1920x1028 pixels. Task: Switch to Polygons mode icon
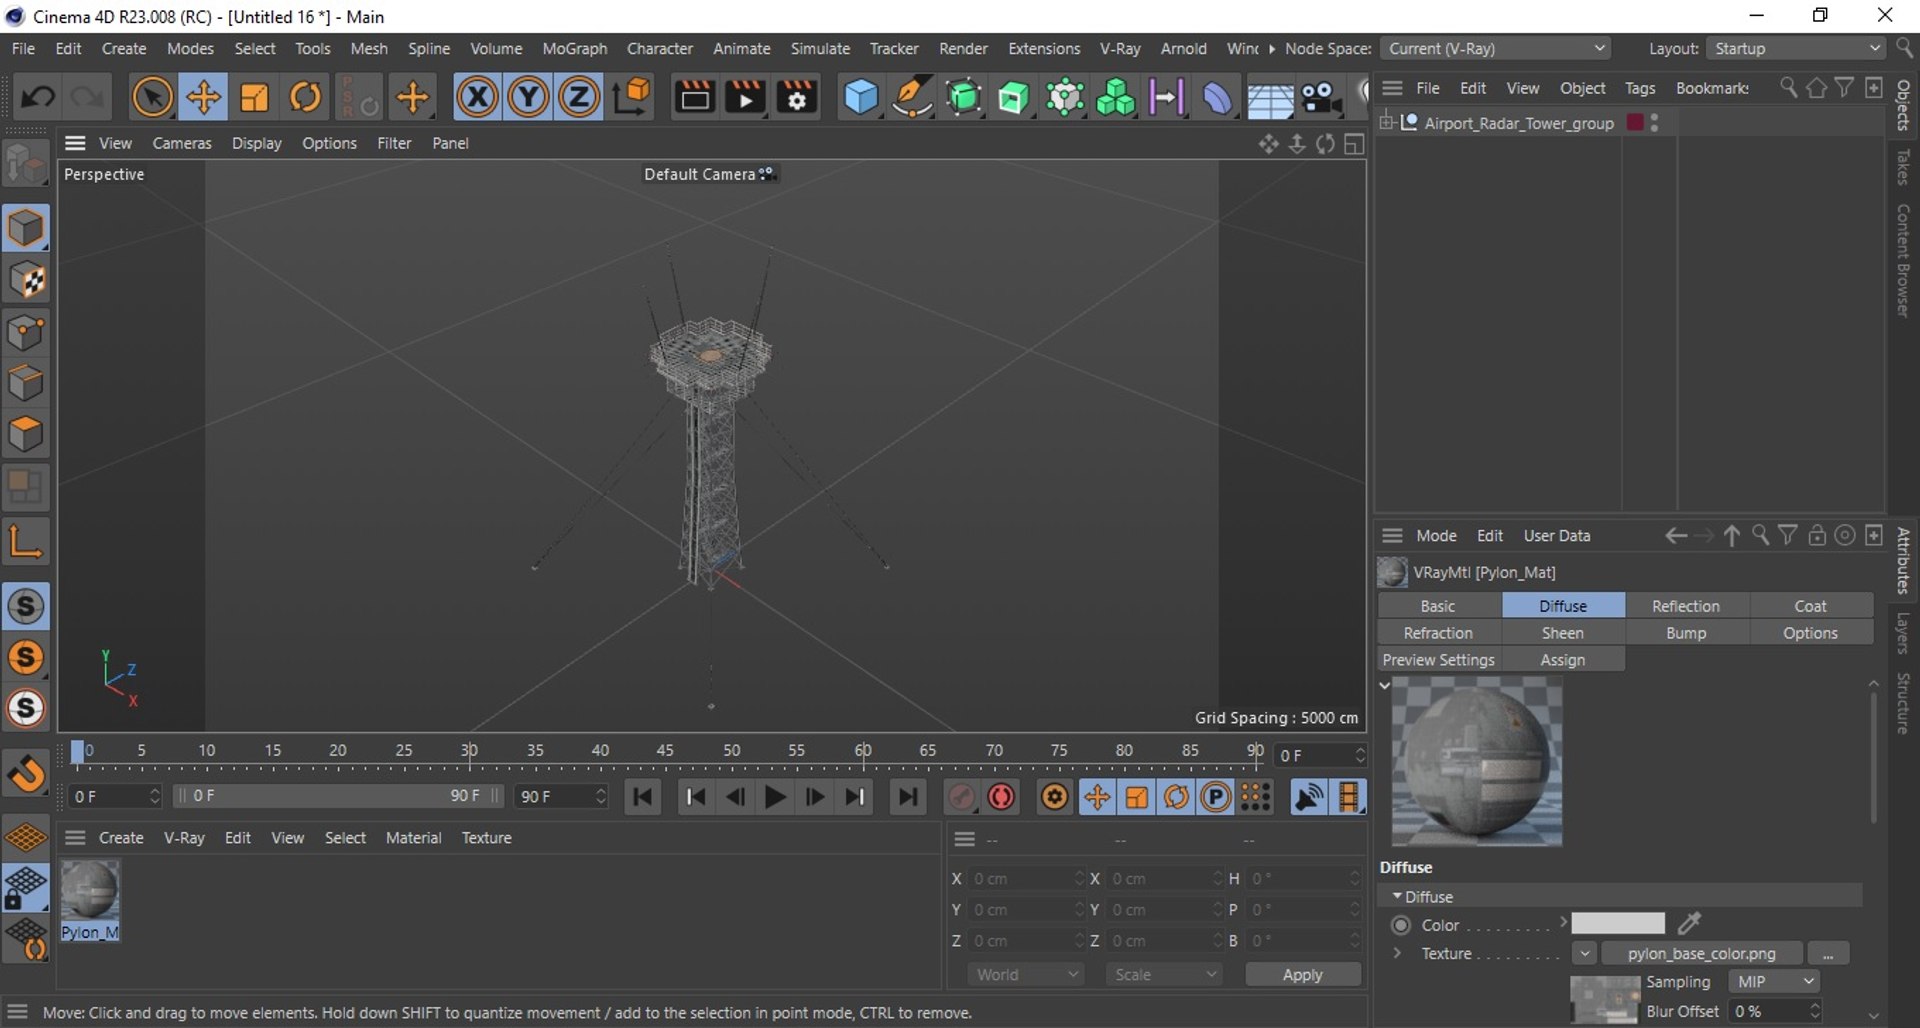click(25, 435)
